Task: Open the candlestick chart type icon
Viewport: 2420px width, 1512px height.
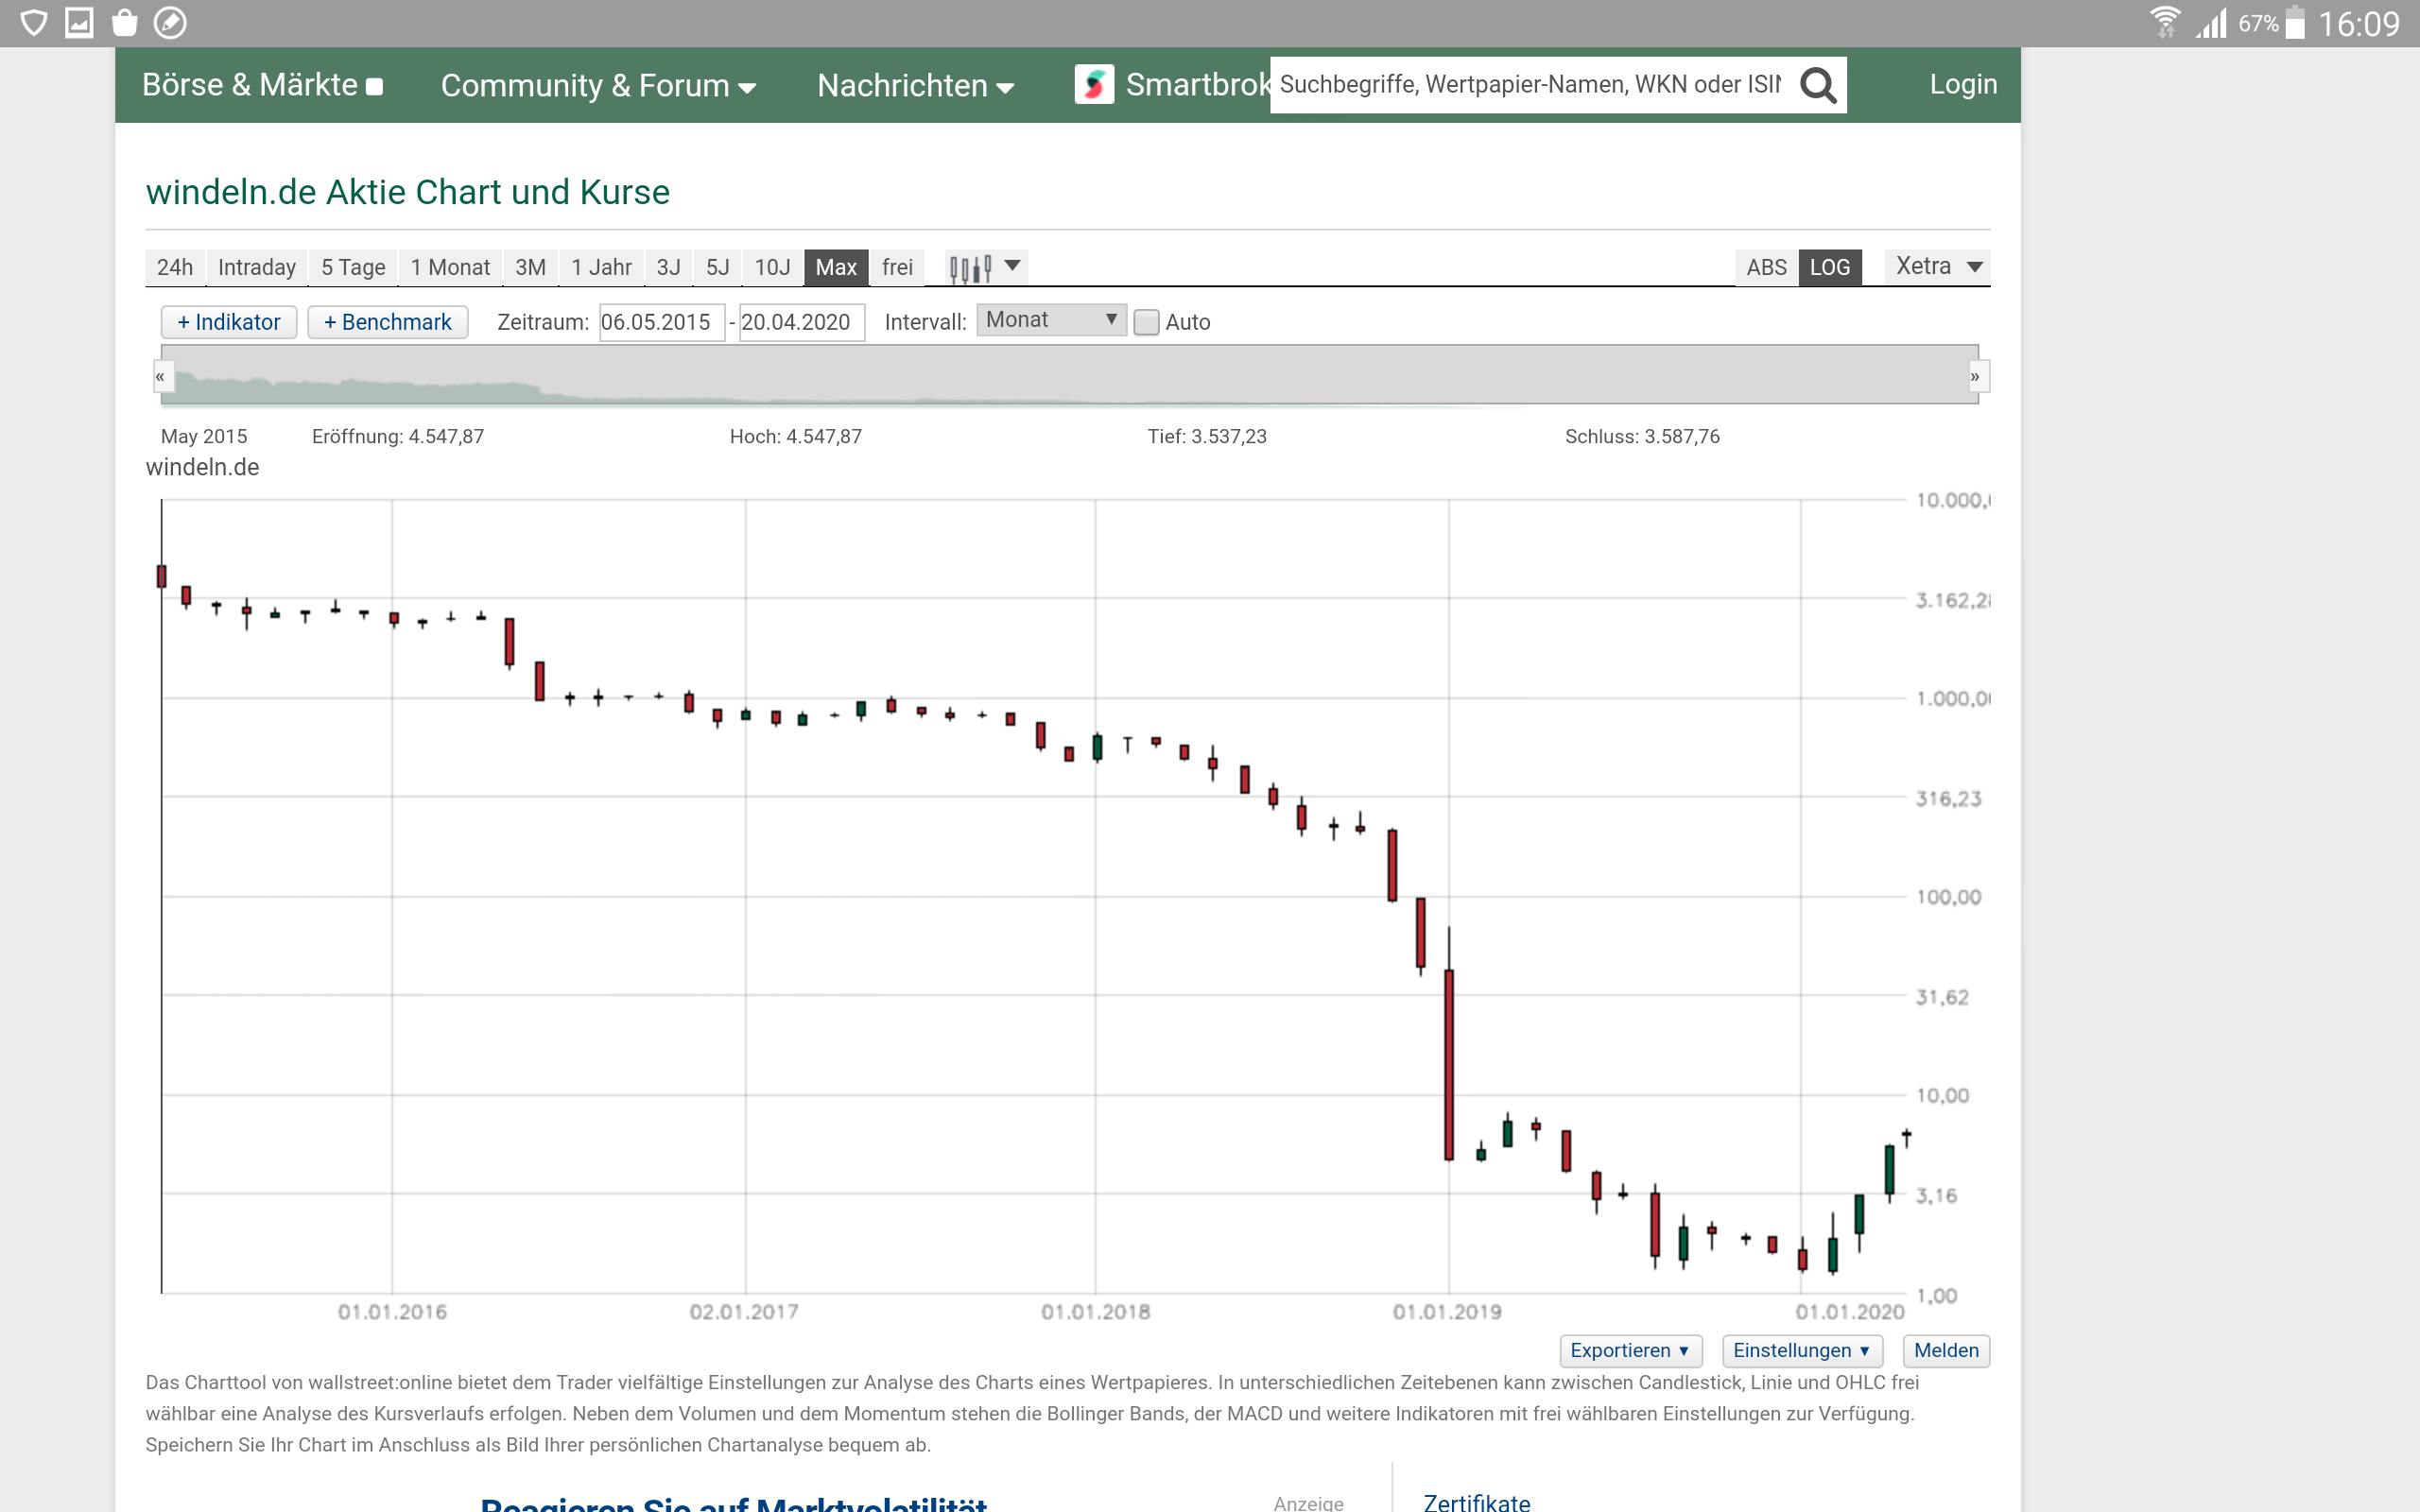Action: [970, 267]
